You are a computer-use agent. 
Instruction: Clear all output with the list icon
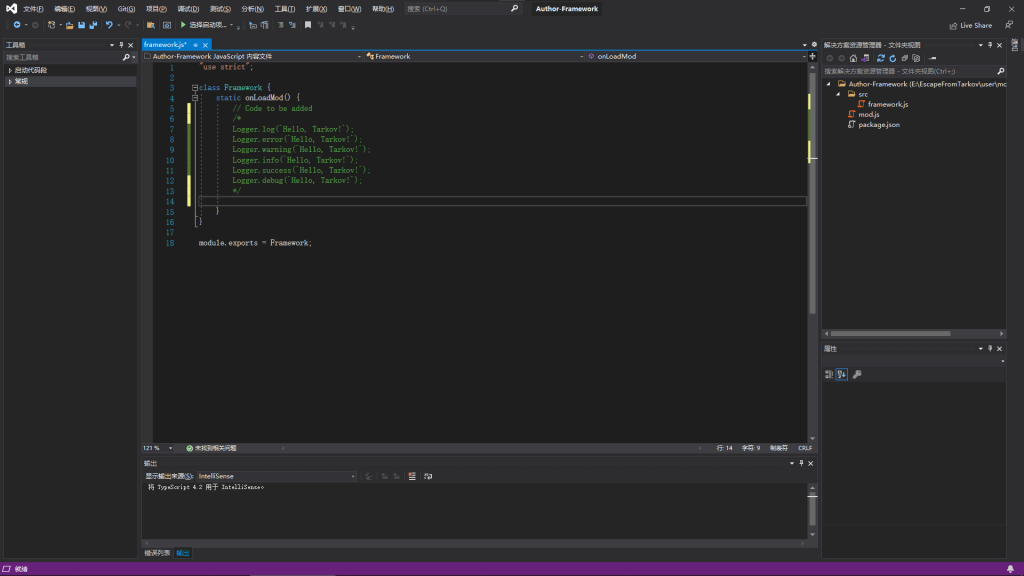tap(412, 476)
